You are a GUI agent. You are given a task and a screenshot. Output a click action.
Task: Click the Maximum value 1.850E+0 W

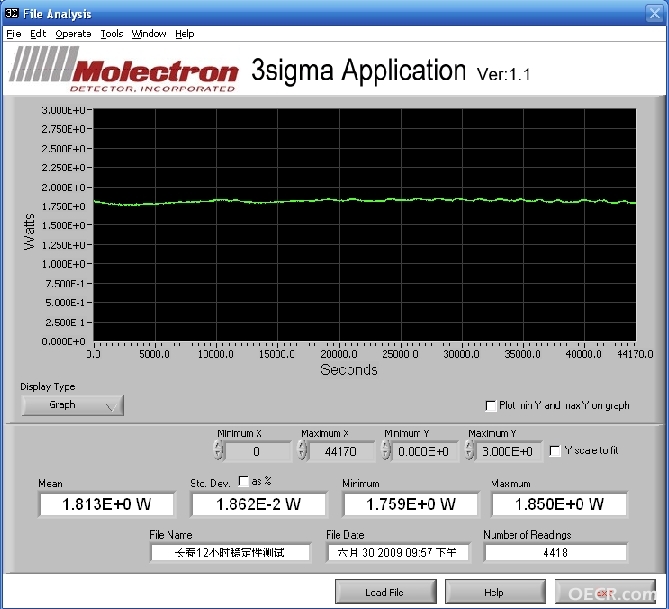559,504
